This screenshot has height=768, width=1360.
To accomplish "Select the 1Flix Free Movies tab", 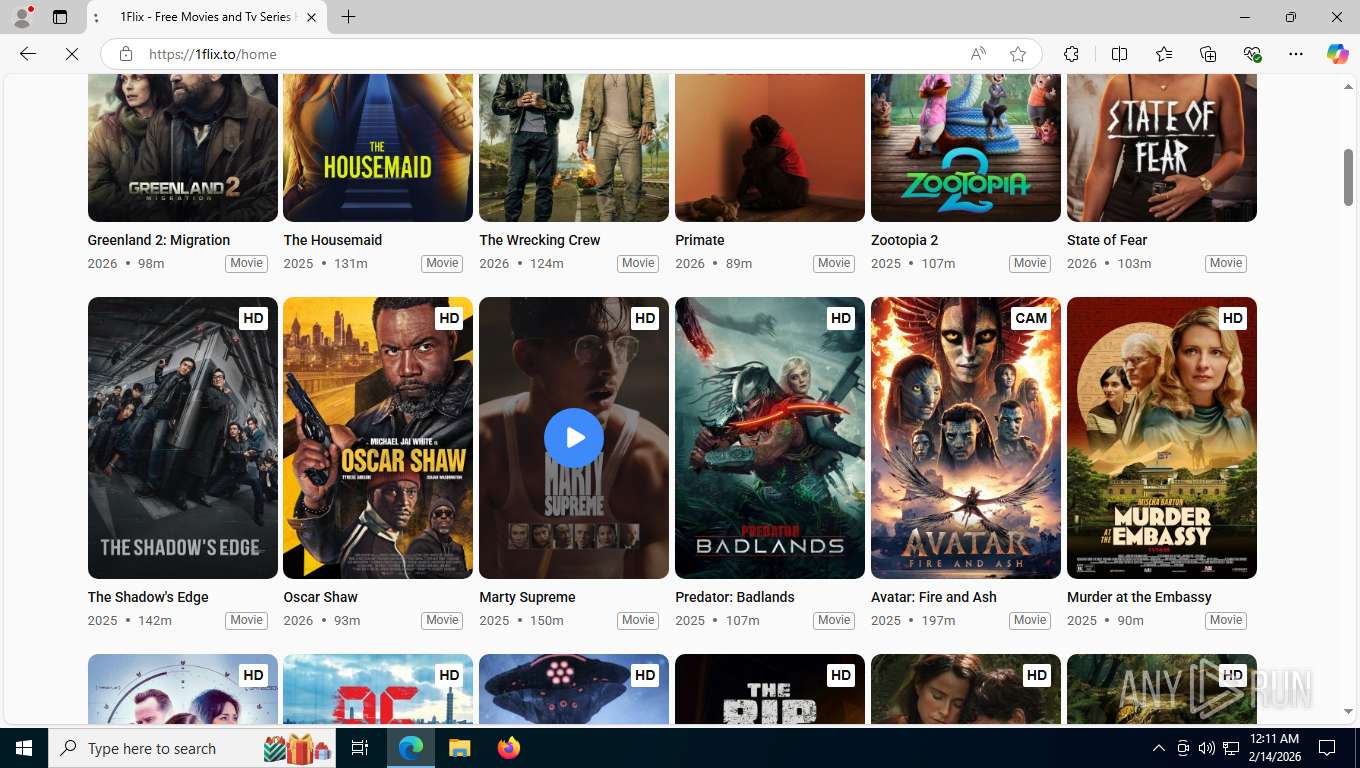I will point(206,17).
